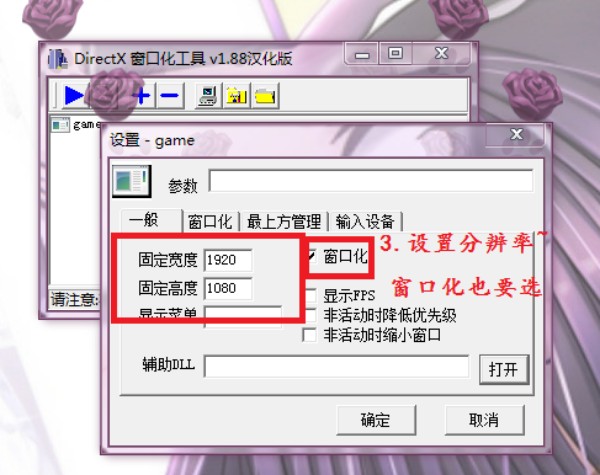Image resolution: width=600 pixels, height=475 pixels.
Task: Switch to the 最上方管理 tab
Action: (x=284, y=221)
